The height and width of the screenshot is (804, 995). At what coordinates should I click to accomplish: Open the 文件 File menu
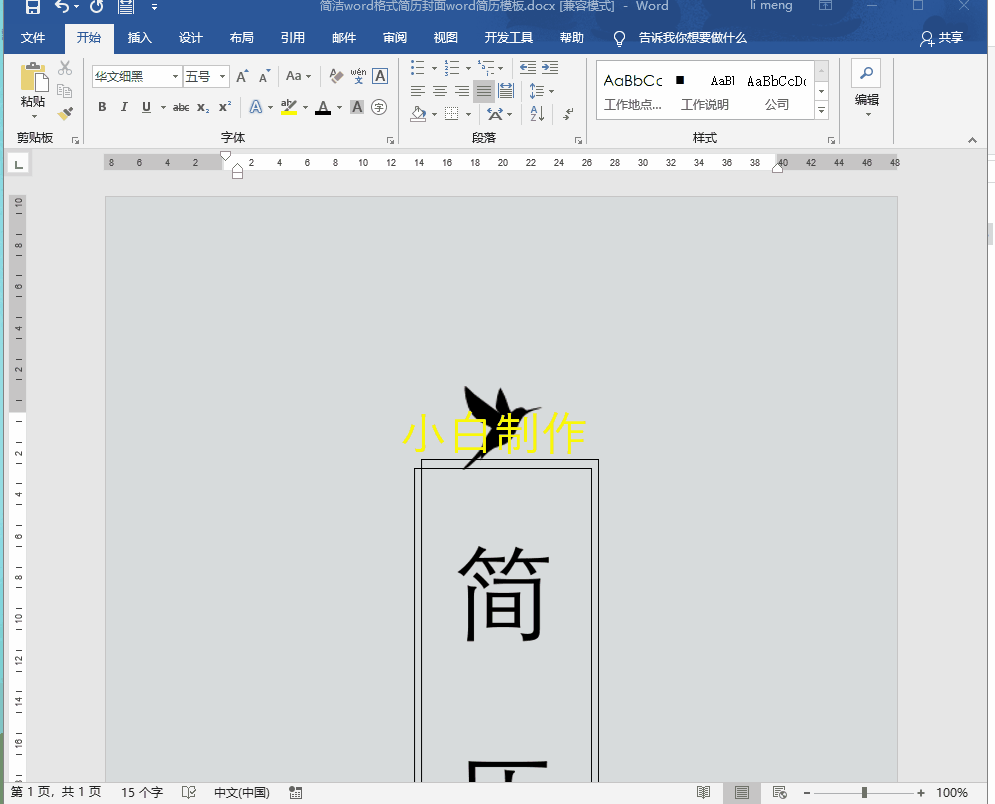(33, 38)
